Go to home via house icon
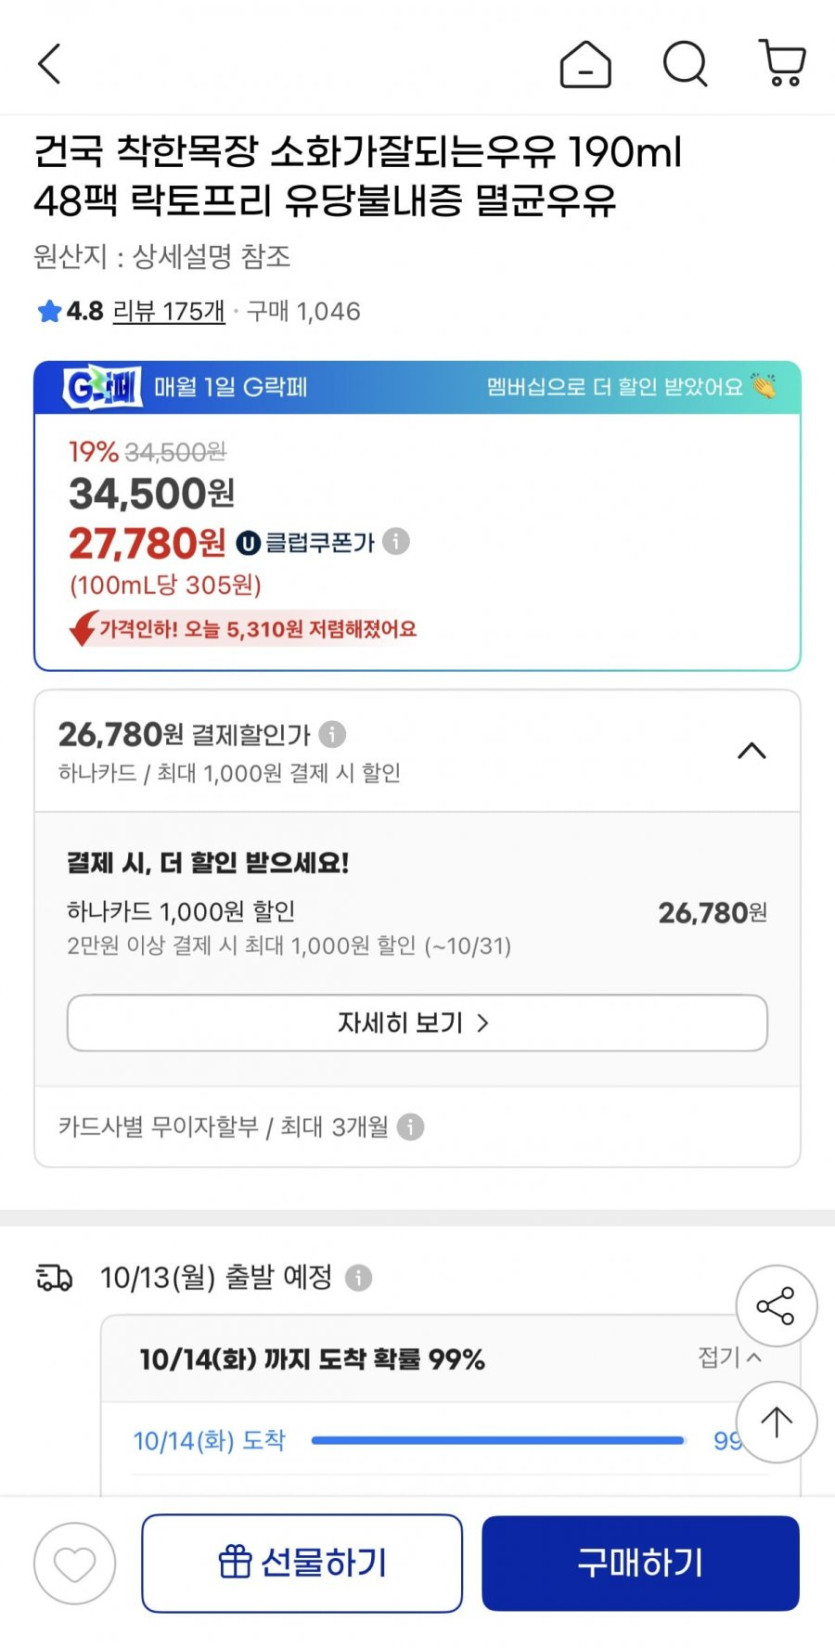 tap(585, 65)
